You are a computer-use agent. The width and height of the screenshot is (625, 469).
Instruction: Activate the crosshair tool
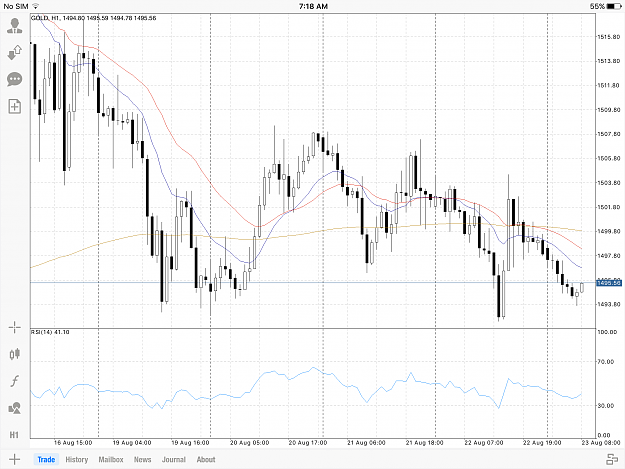click(x=14, y=328)
